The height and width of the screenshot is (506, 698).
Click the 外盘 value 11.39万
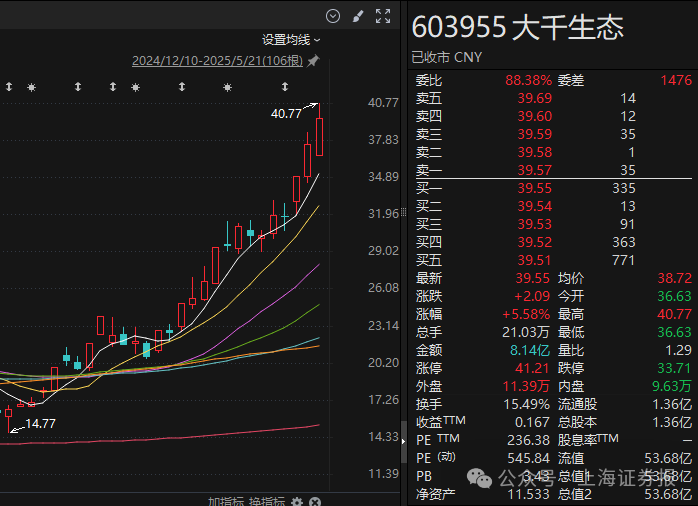tap(526, 386)
